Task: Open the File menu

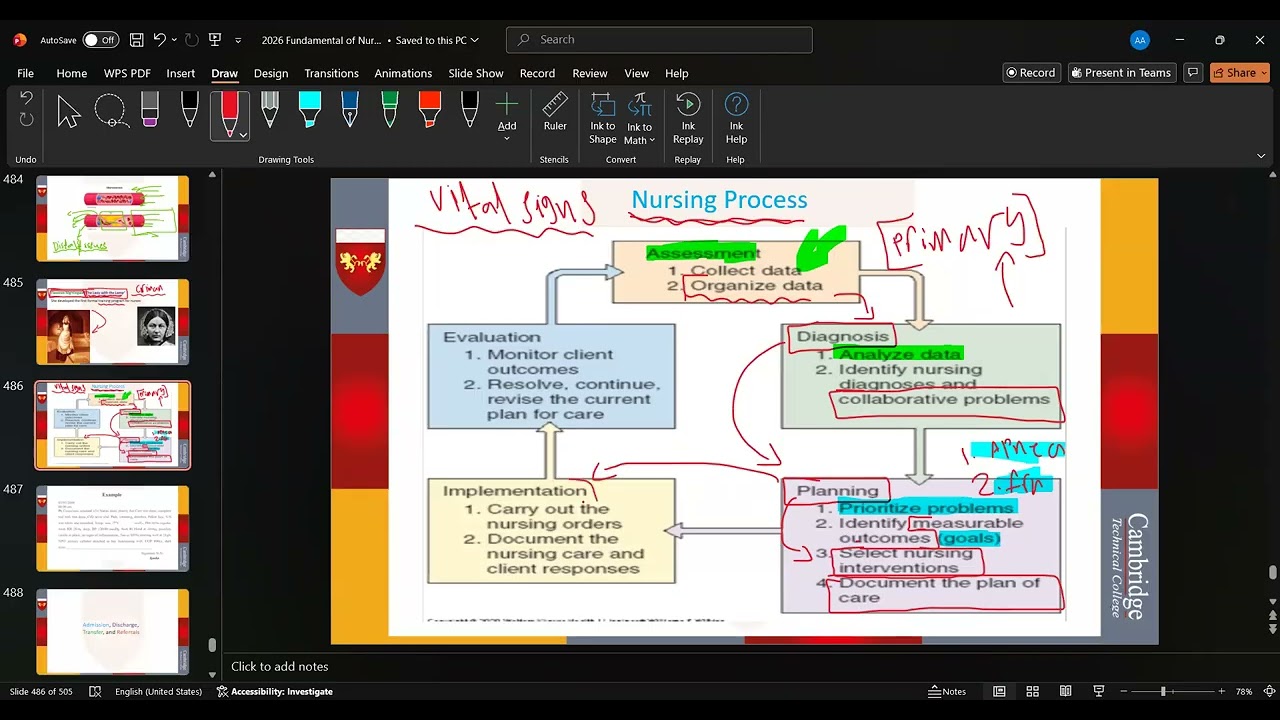Action: point(26,73)
